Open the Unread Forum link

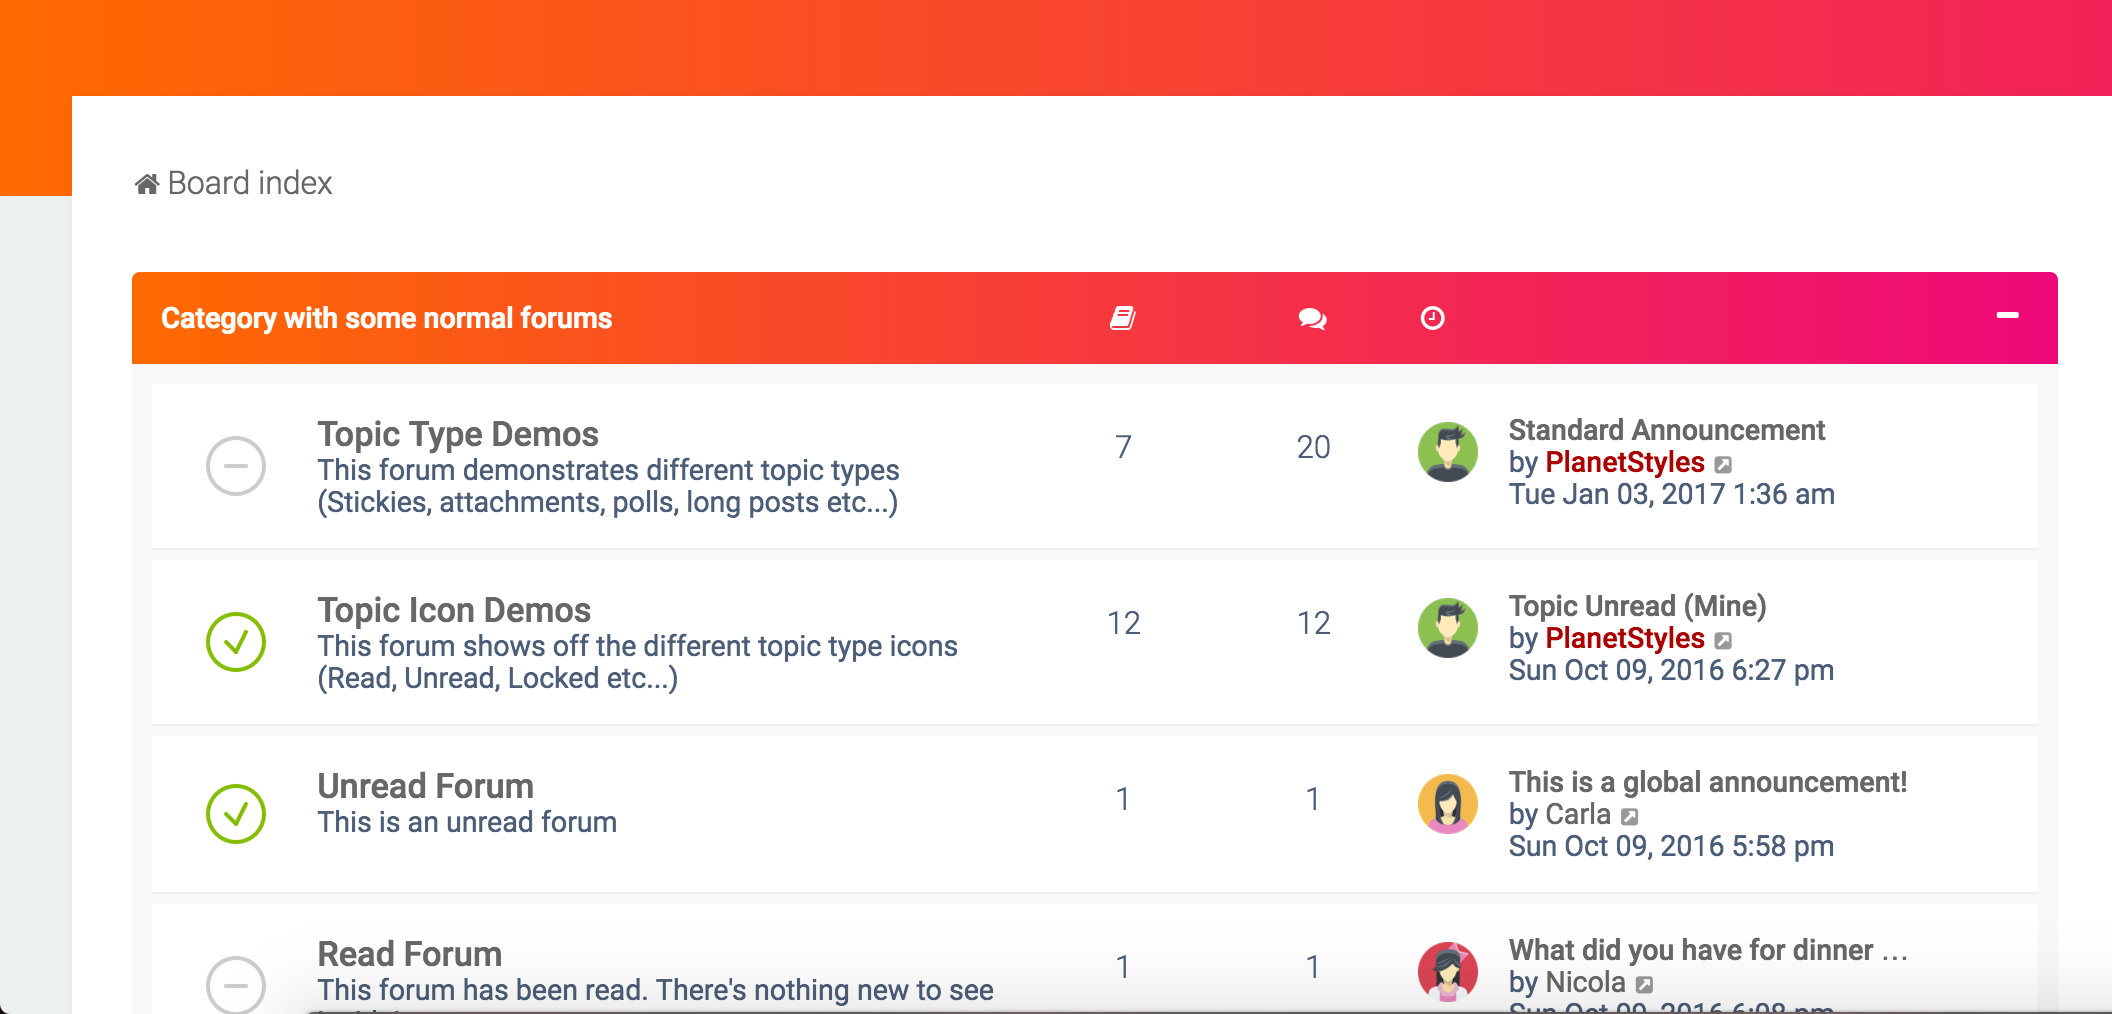click(426, 786)
